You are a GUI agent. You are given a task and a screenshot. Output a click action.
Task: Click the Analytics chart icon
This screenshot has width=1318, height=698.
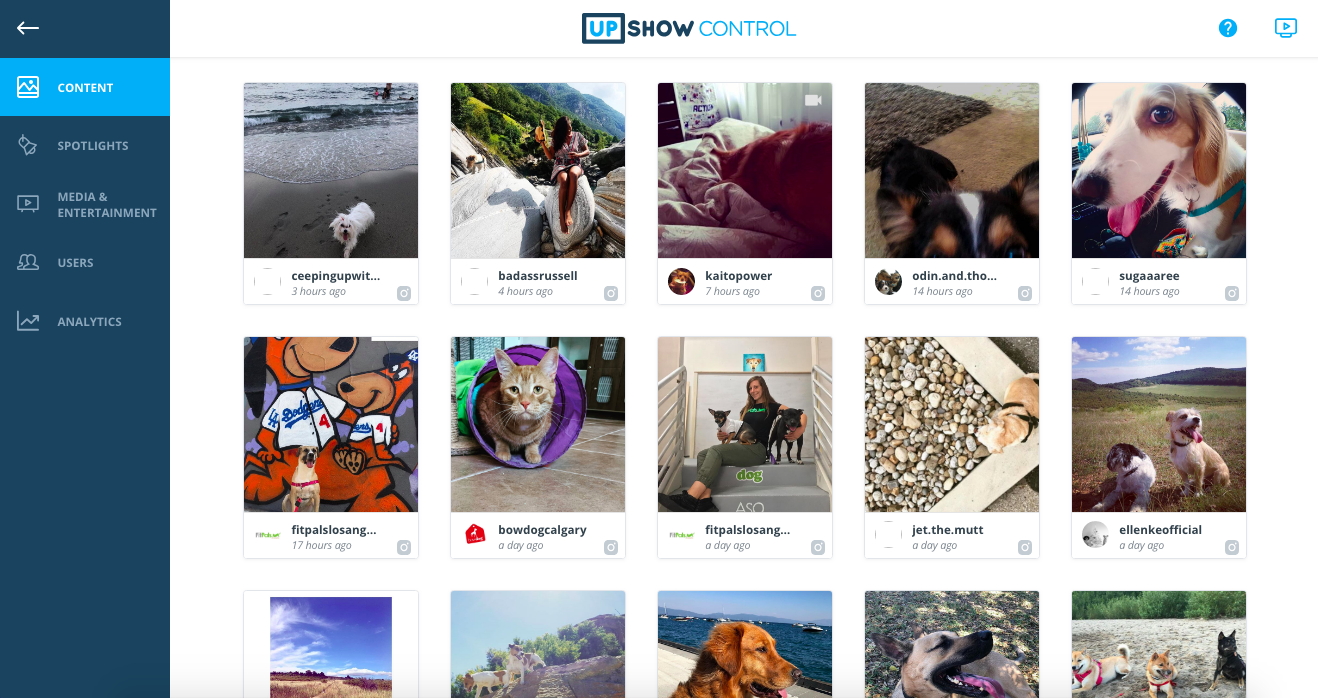point(28,321)
